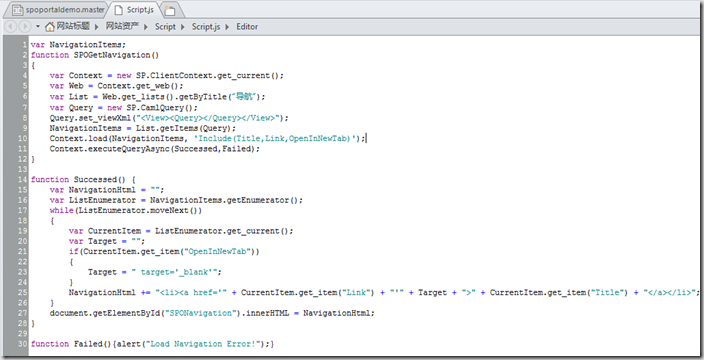Click get_item("Link") on line 25
The width and height of the screenshot is (704, 360).
(x=335, y=293)
